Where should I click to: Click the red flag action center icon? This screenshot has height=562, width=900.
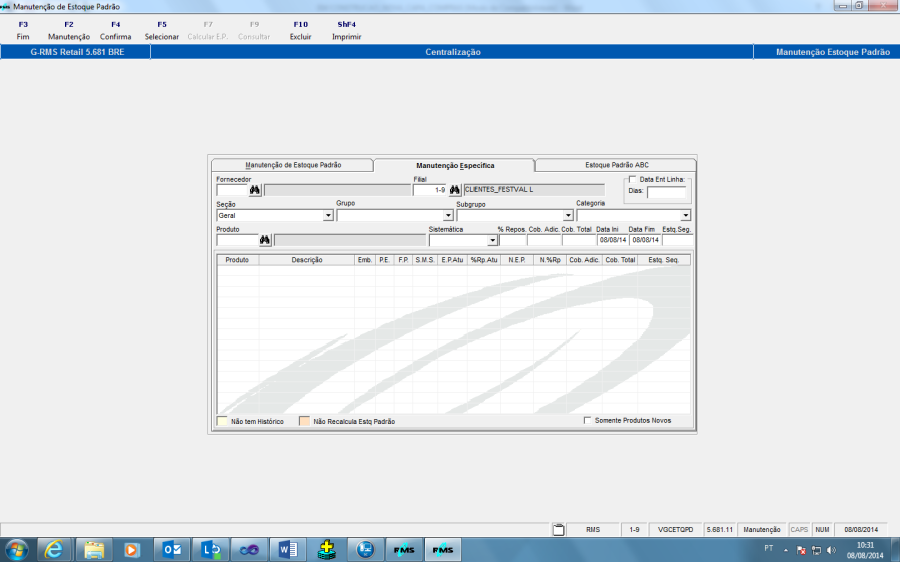[x=801, y=551]
